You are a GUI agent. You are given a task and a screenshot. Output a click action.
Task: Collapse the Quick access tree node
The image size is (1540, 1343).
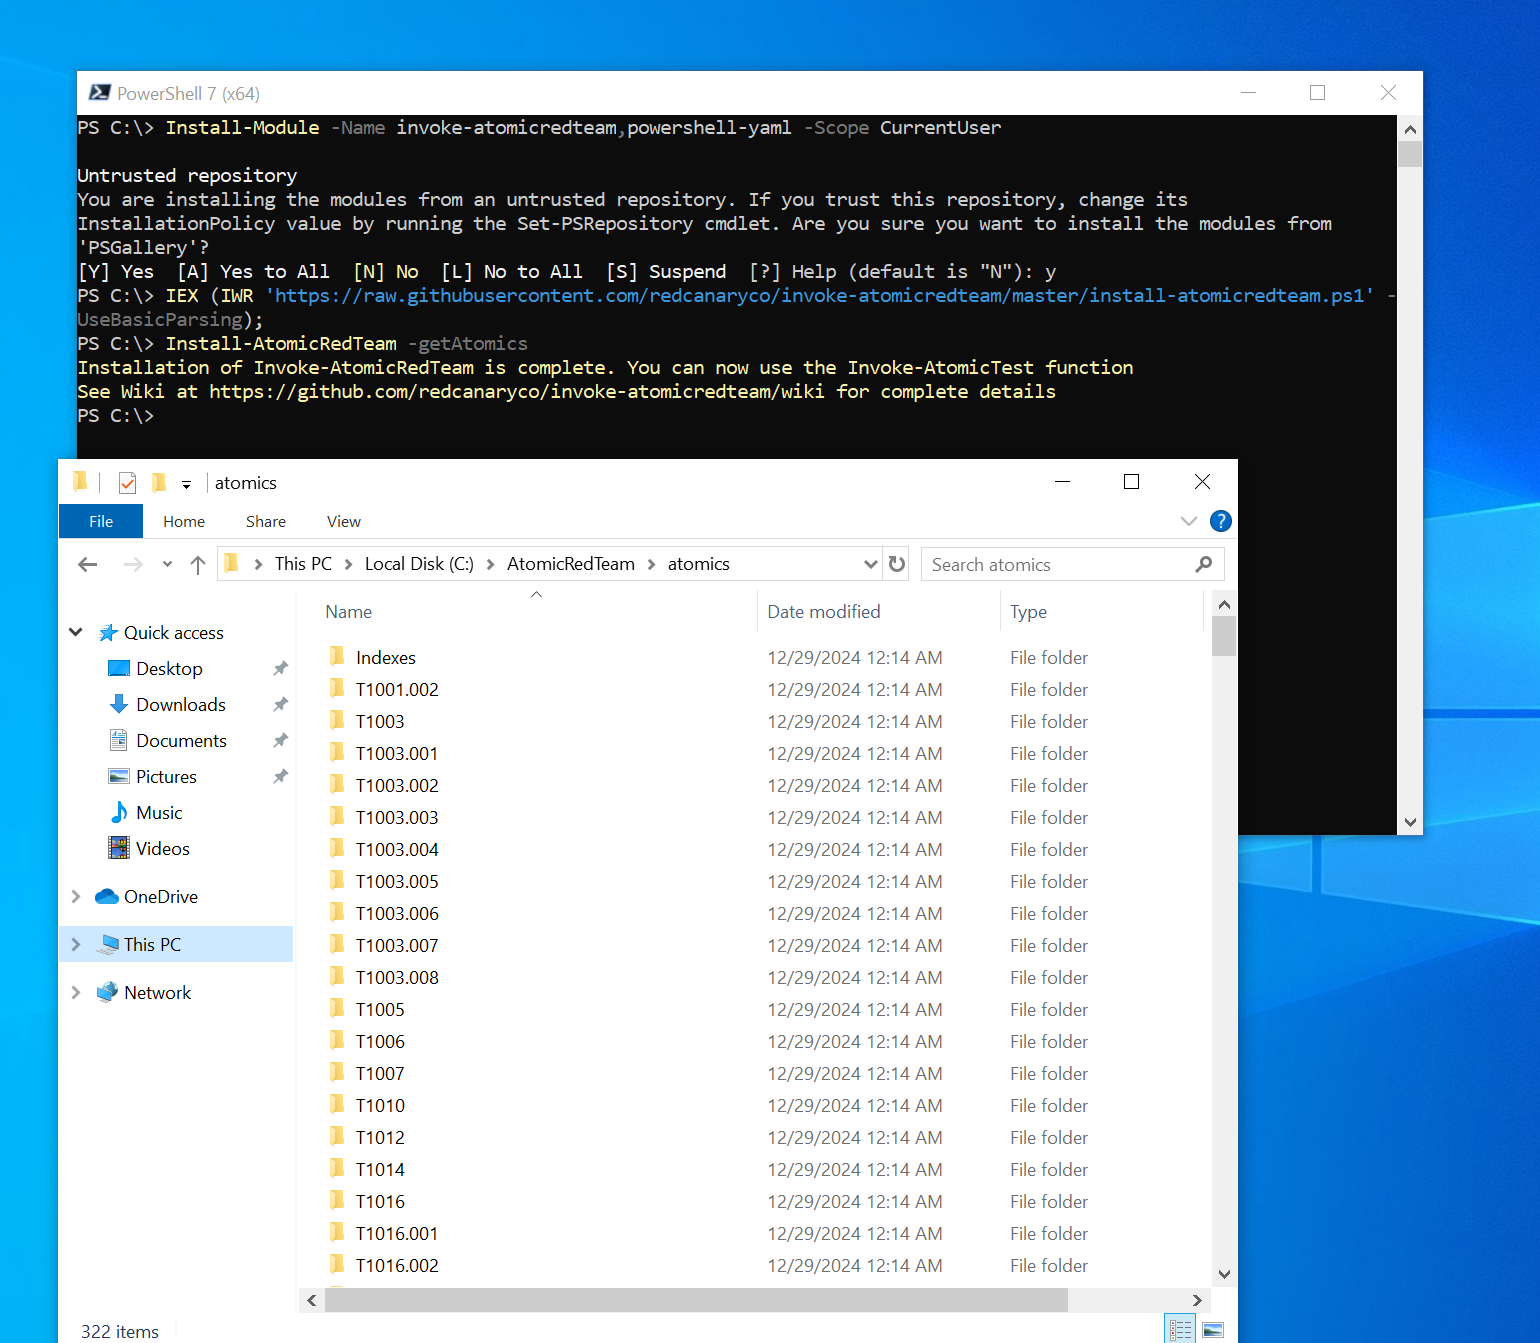(x=76, y=632)
